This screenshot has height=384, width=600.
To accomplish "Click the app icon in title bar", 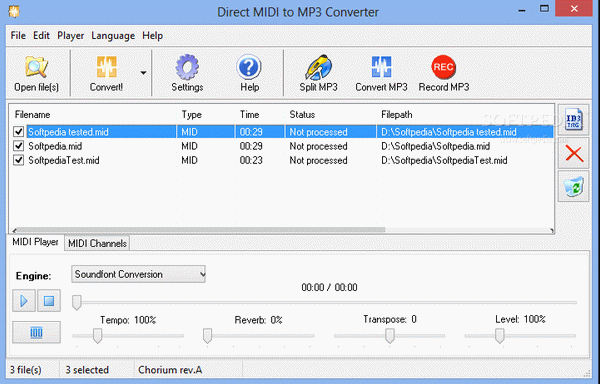I will pos(14,10).
